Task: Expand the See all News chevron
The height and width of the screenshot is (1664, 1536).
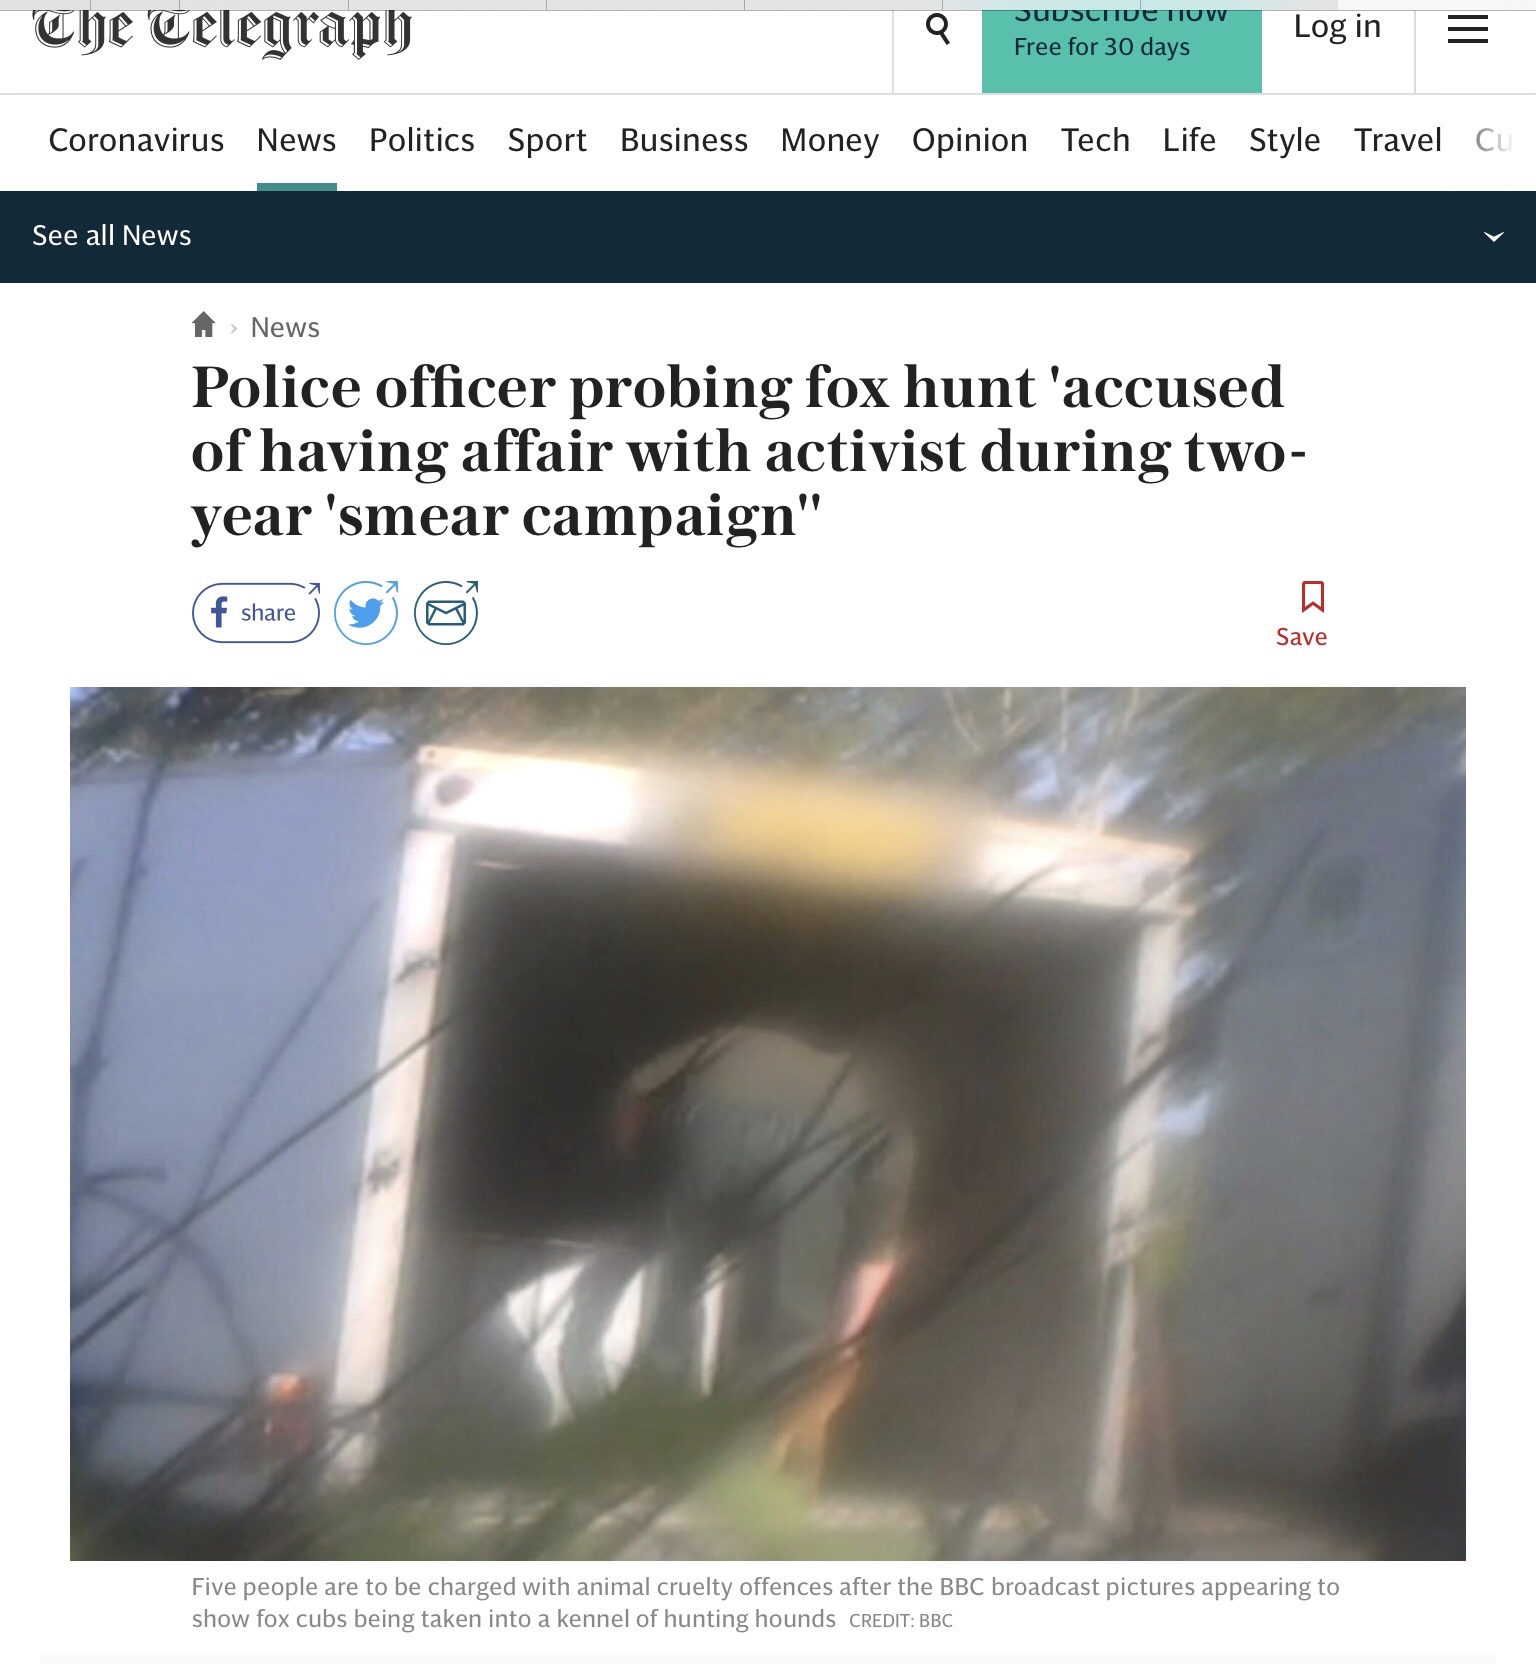Action: pos(1494,237)
